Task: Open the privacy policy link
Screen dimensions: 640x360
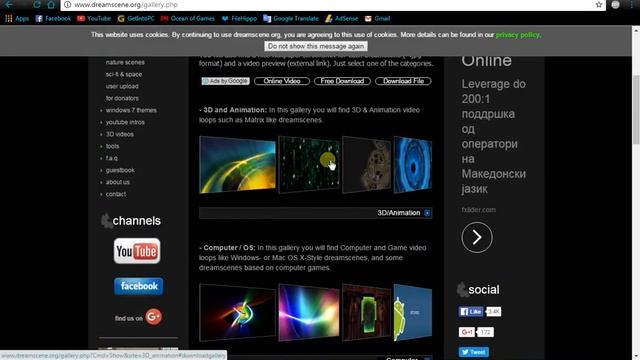Action: coord(518,35)
